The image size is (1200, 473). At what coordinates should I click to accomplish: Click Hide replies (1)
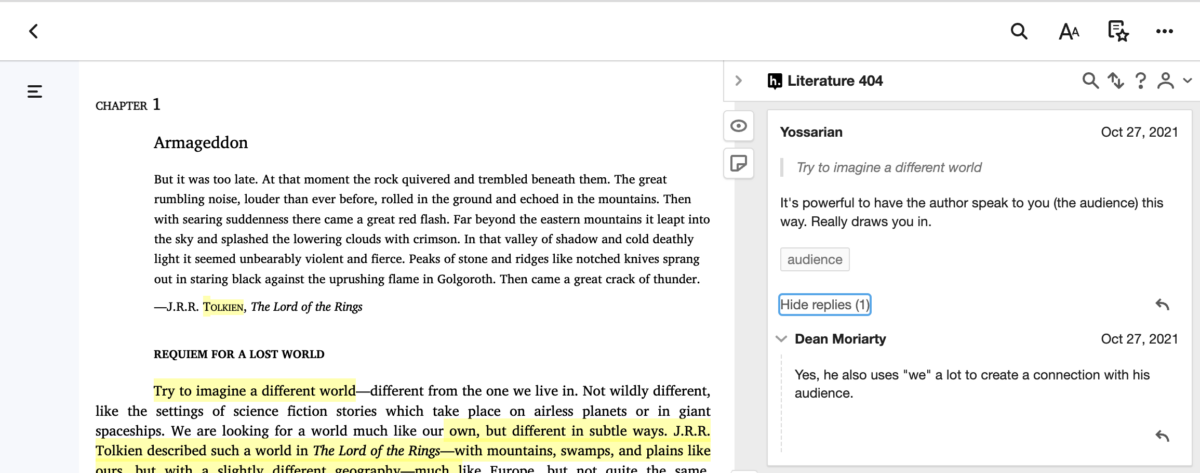click(x=825, y=304)
